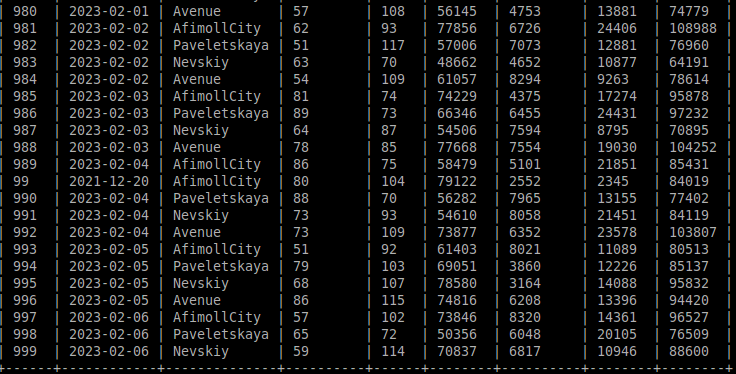Select the value 9263
Screen dimensions: 736x374
[x=613, y=79]
